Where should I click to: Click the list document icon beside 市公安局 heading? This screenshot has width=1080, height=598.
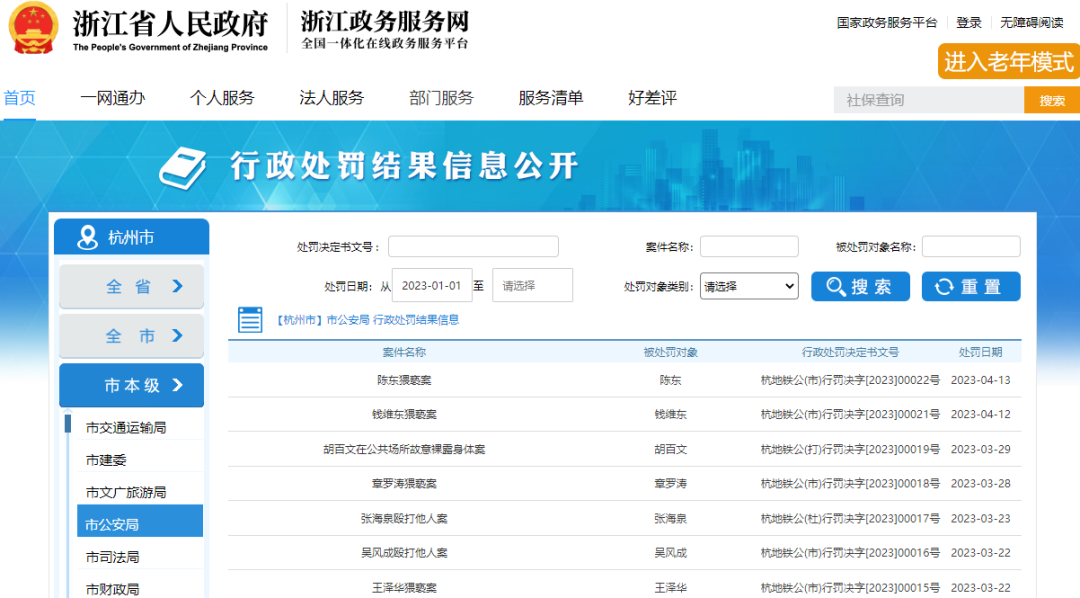[250, 320]
